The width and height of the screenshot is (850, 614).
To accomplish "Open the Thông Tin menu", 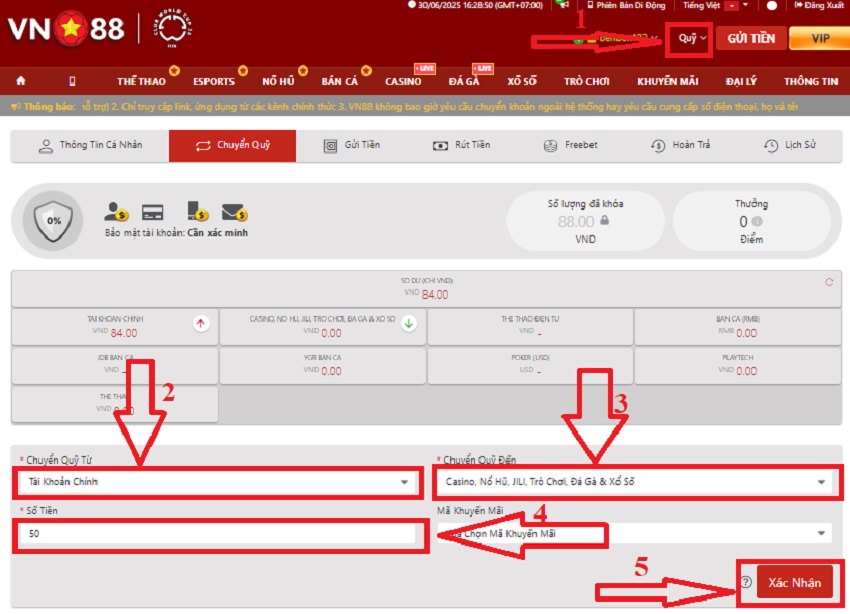I will [811, 81].
